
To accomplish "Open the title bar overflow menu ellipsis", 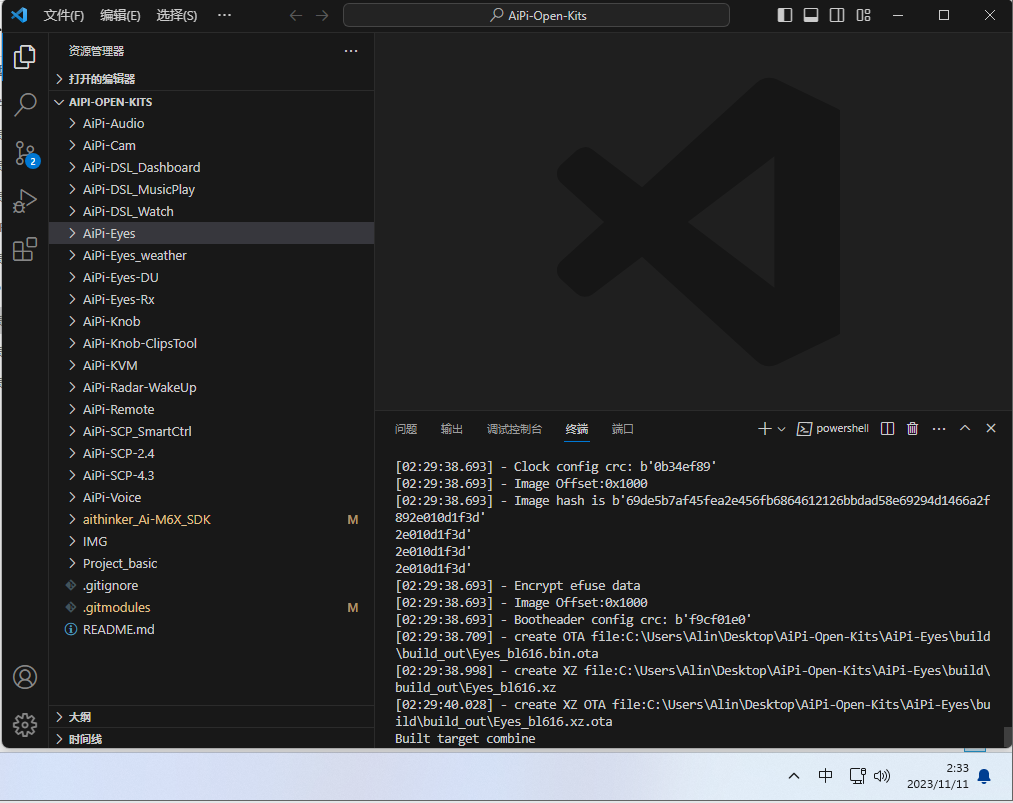I will [224, 15].
